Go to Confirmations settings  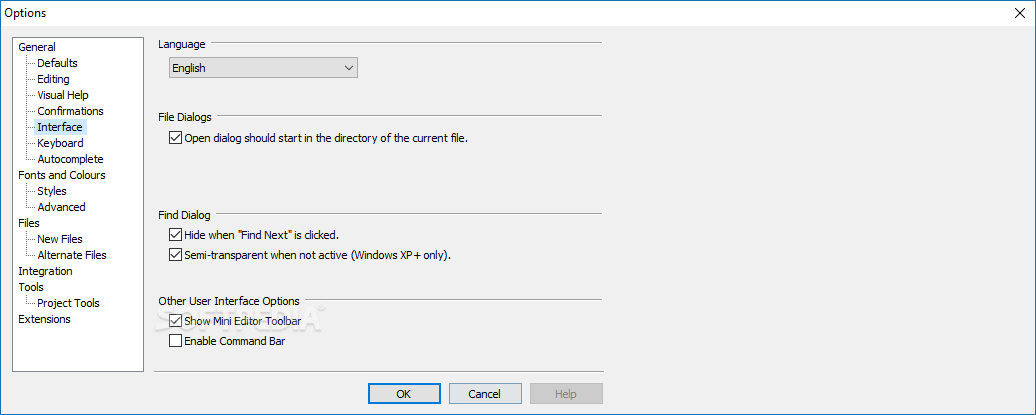[70, 111]
